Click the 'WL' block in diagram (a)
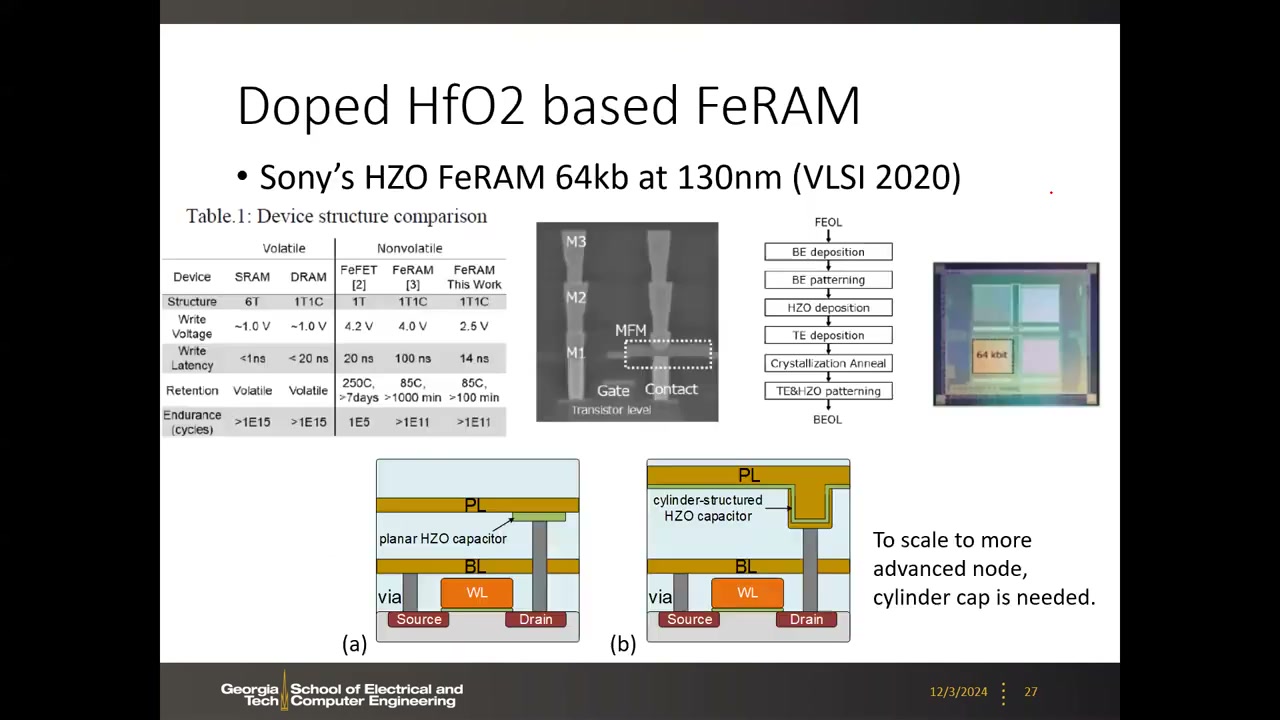Image resolution: width=1280 pixels, height=720 pixels. point(477,593)
